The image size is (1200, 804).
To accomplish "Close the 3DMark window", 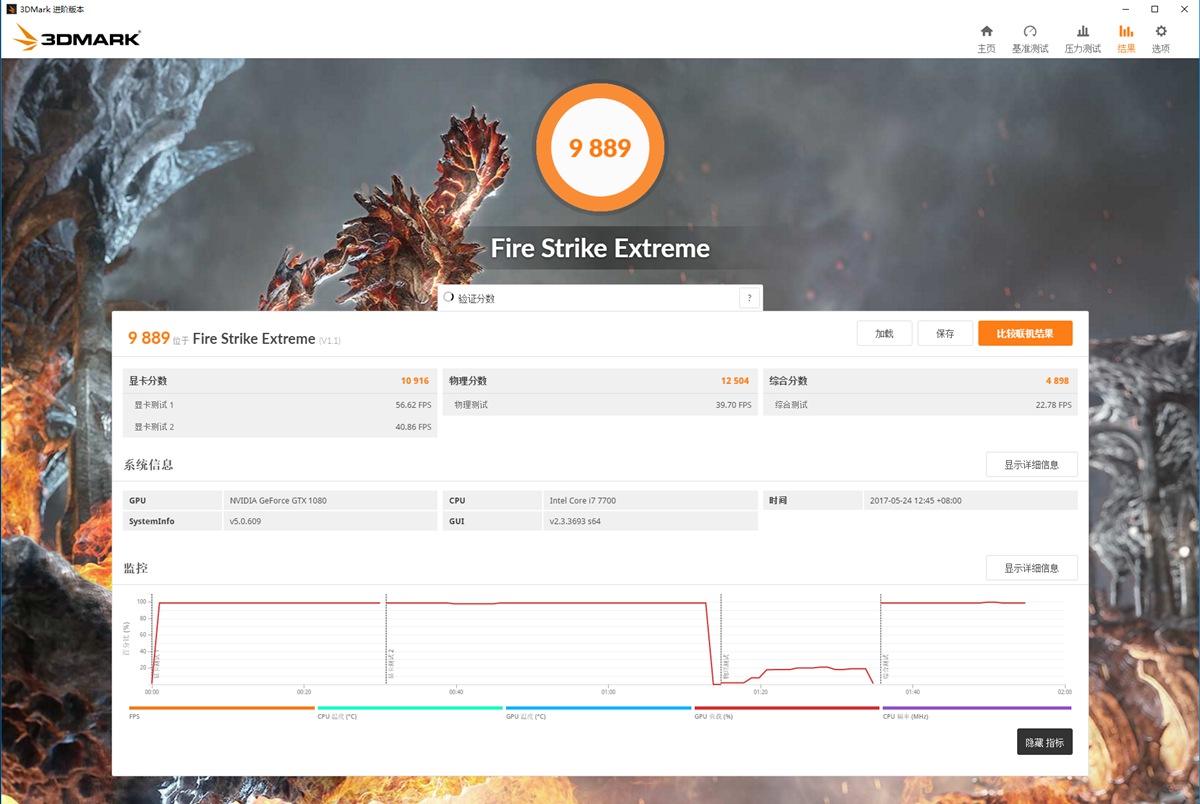I will (1182, 9).
